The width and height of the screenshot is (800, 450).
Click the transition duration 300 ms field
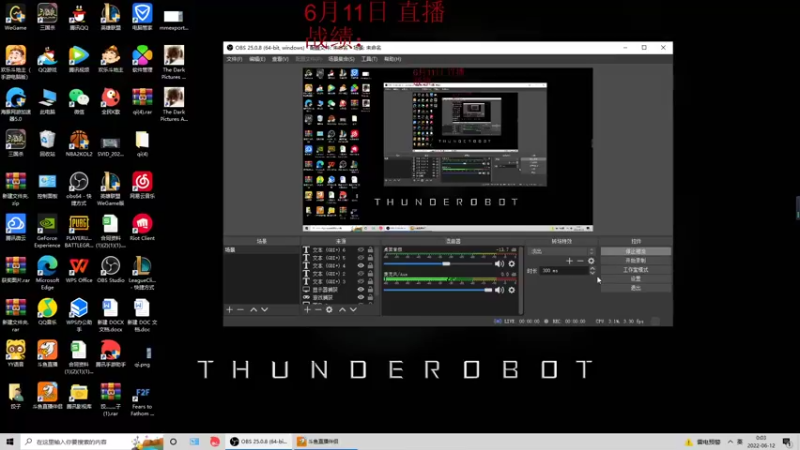point(564,271)
